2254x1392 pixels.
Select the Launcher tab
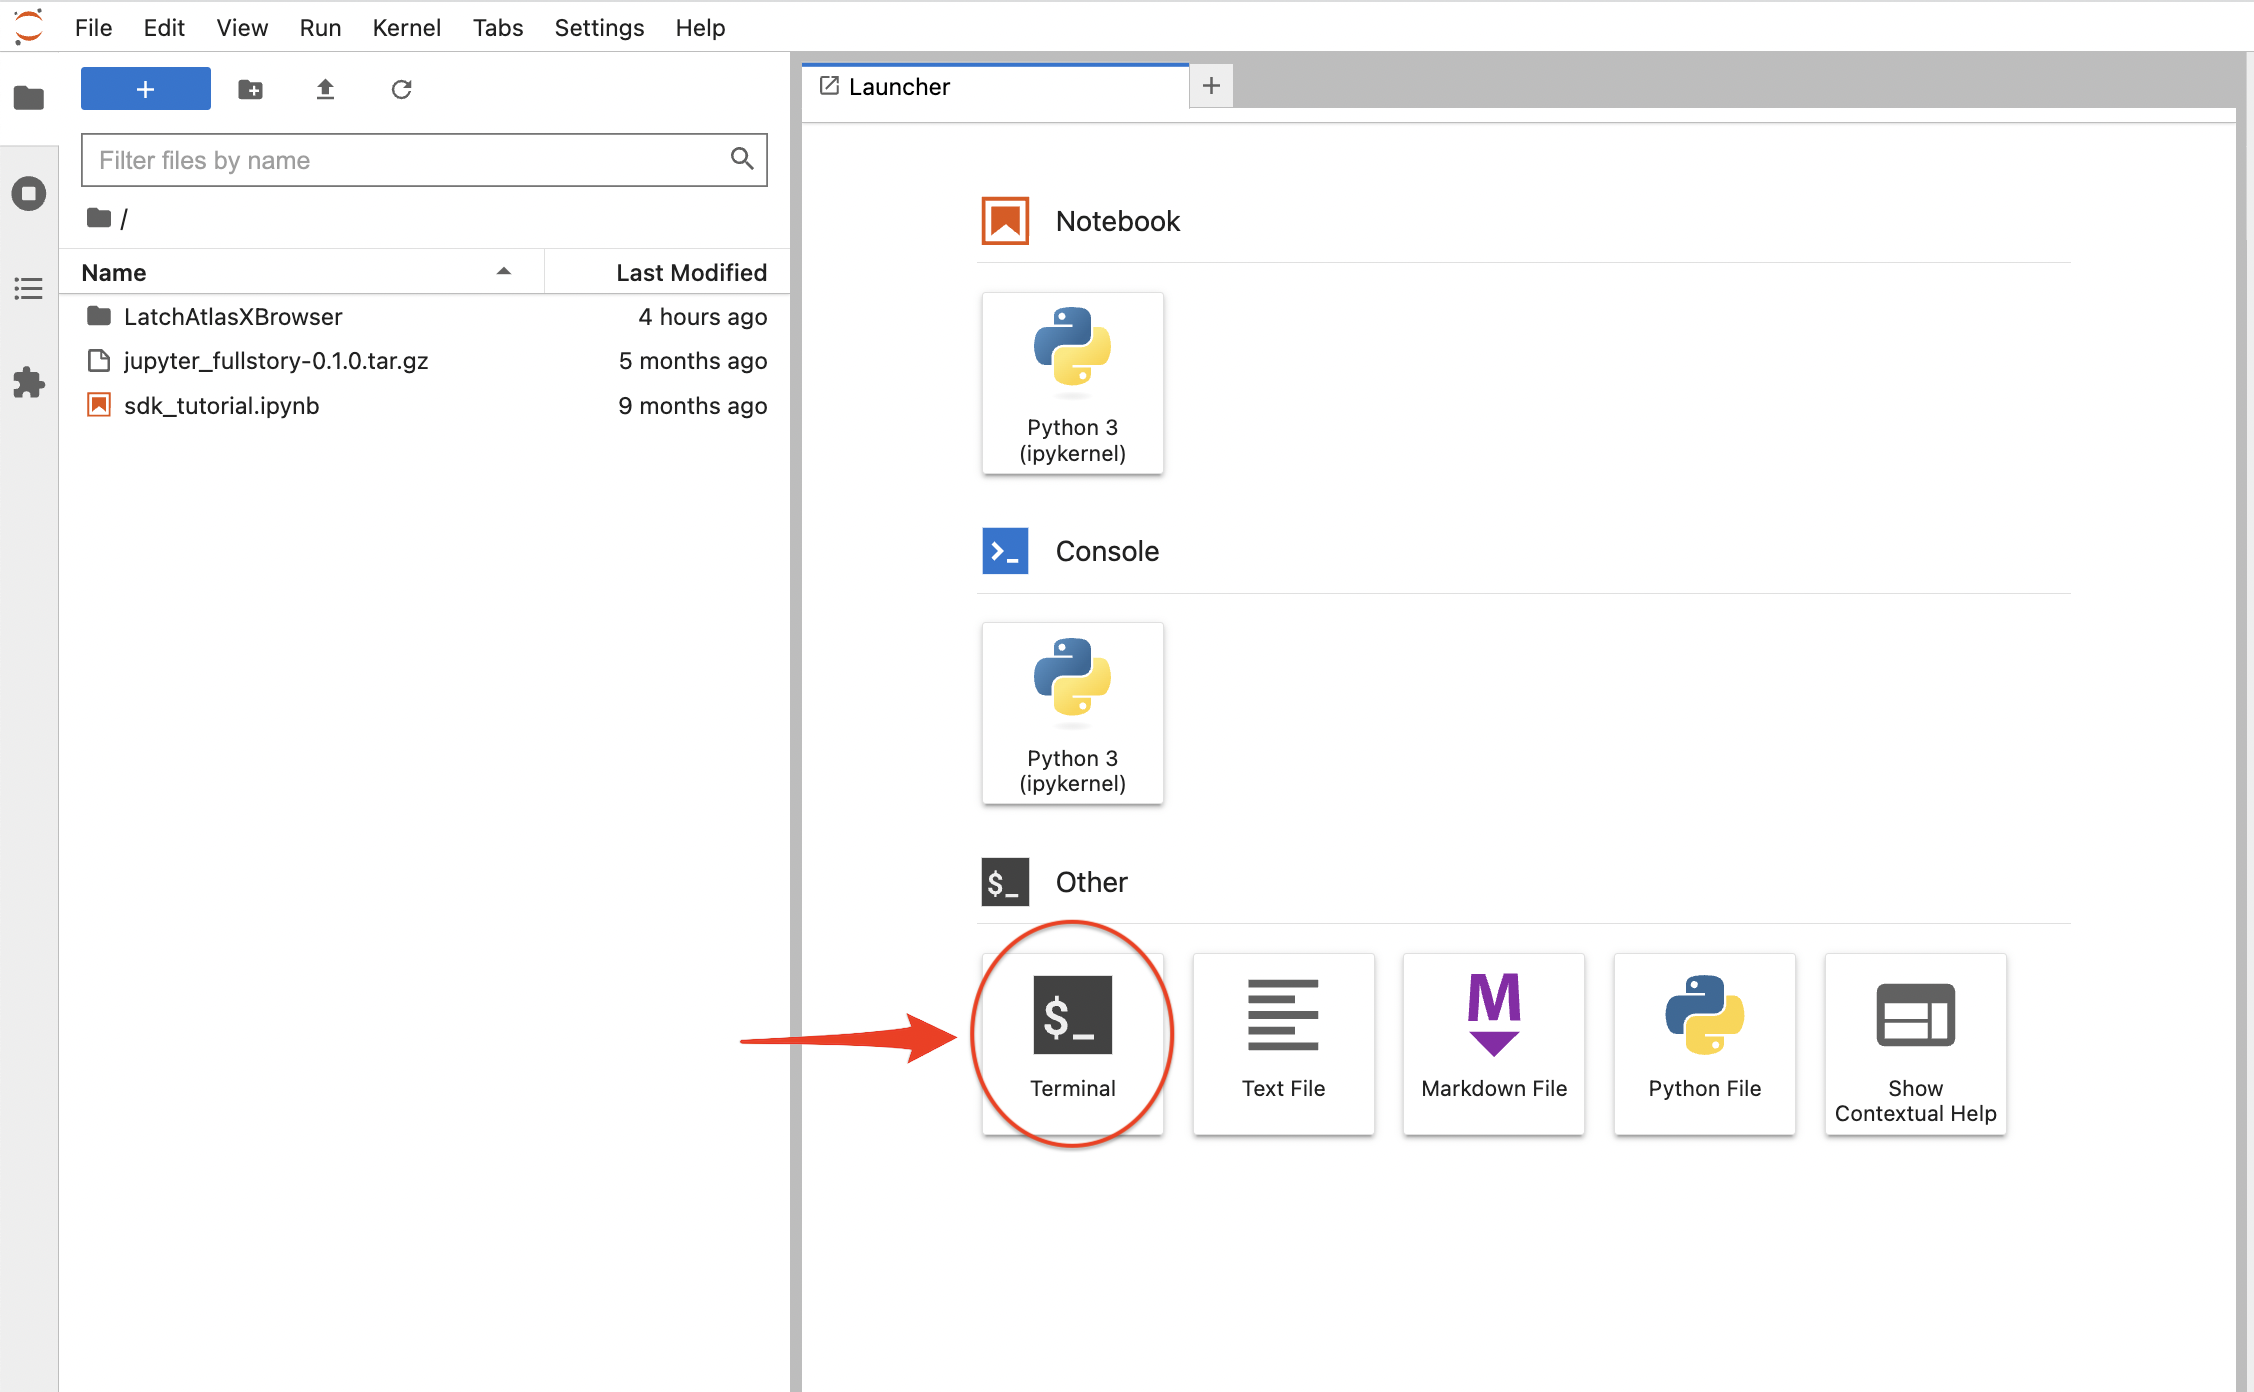(995, 87)
